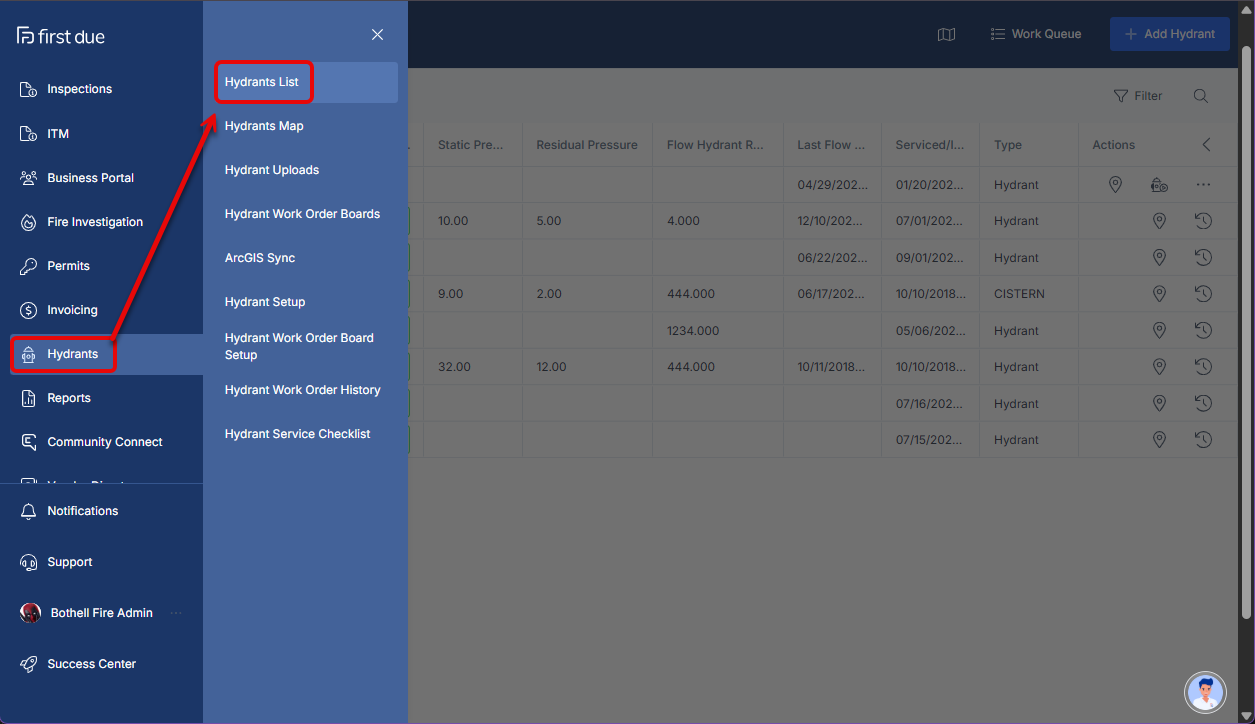The height and width of the screenshot is (724, 1255).
Task: Click the CISTERN type cell
Action: click(x=1019, y=294)
